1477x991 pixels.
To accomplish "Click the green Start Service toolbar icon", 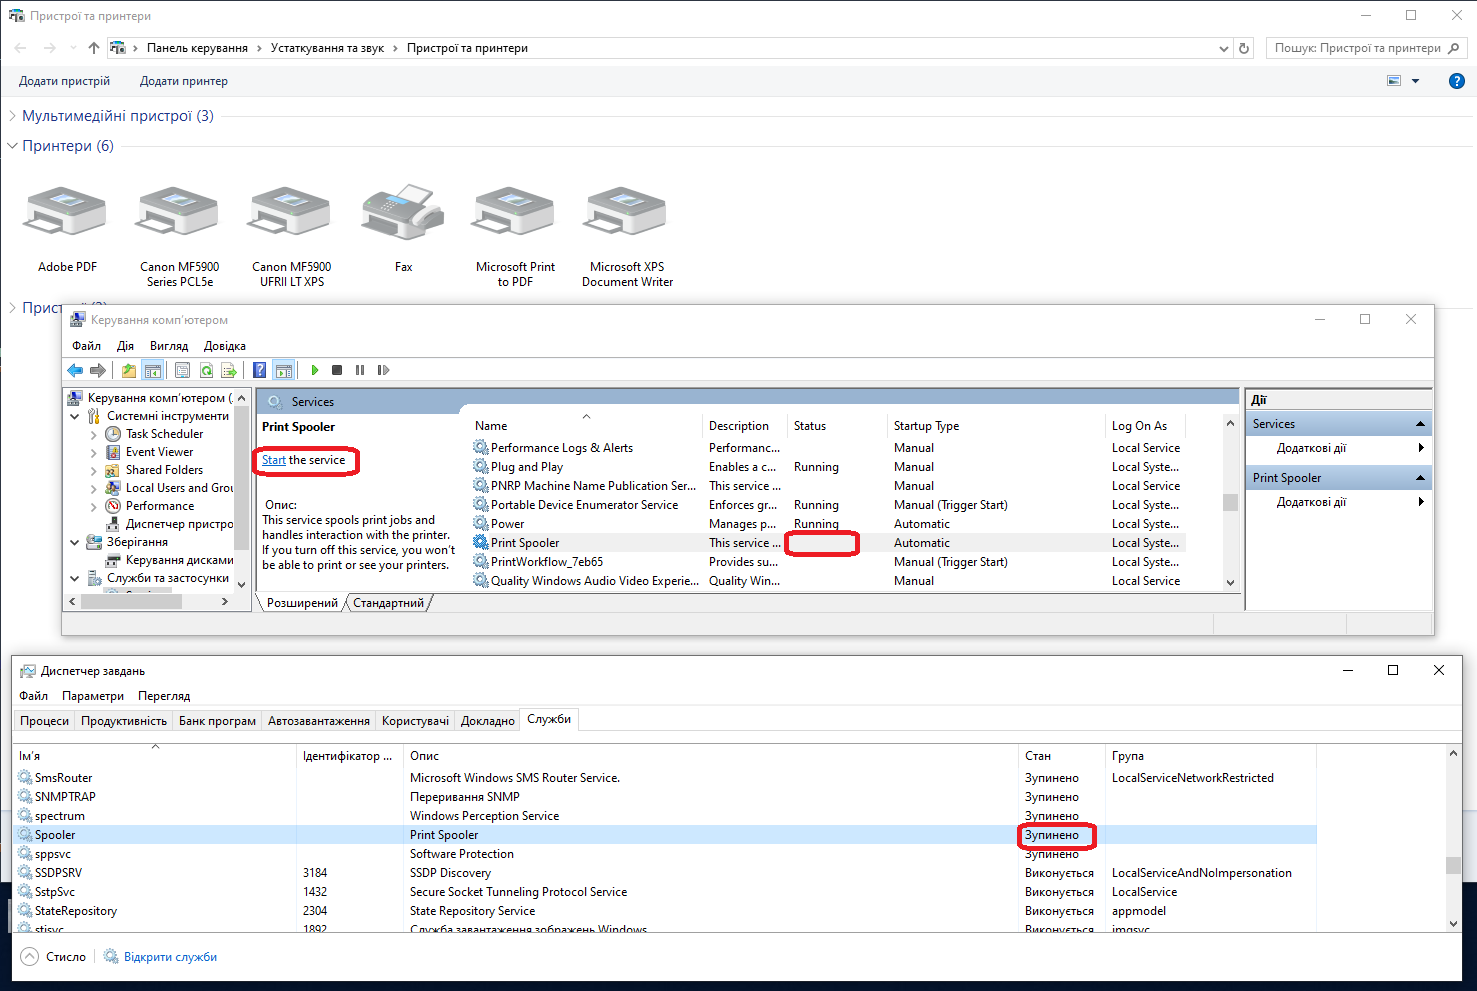I will (x=315, y=370).
